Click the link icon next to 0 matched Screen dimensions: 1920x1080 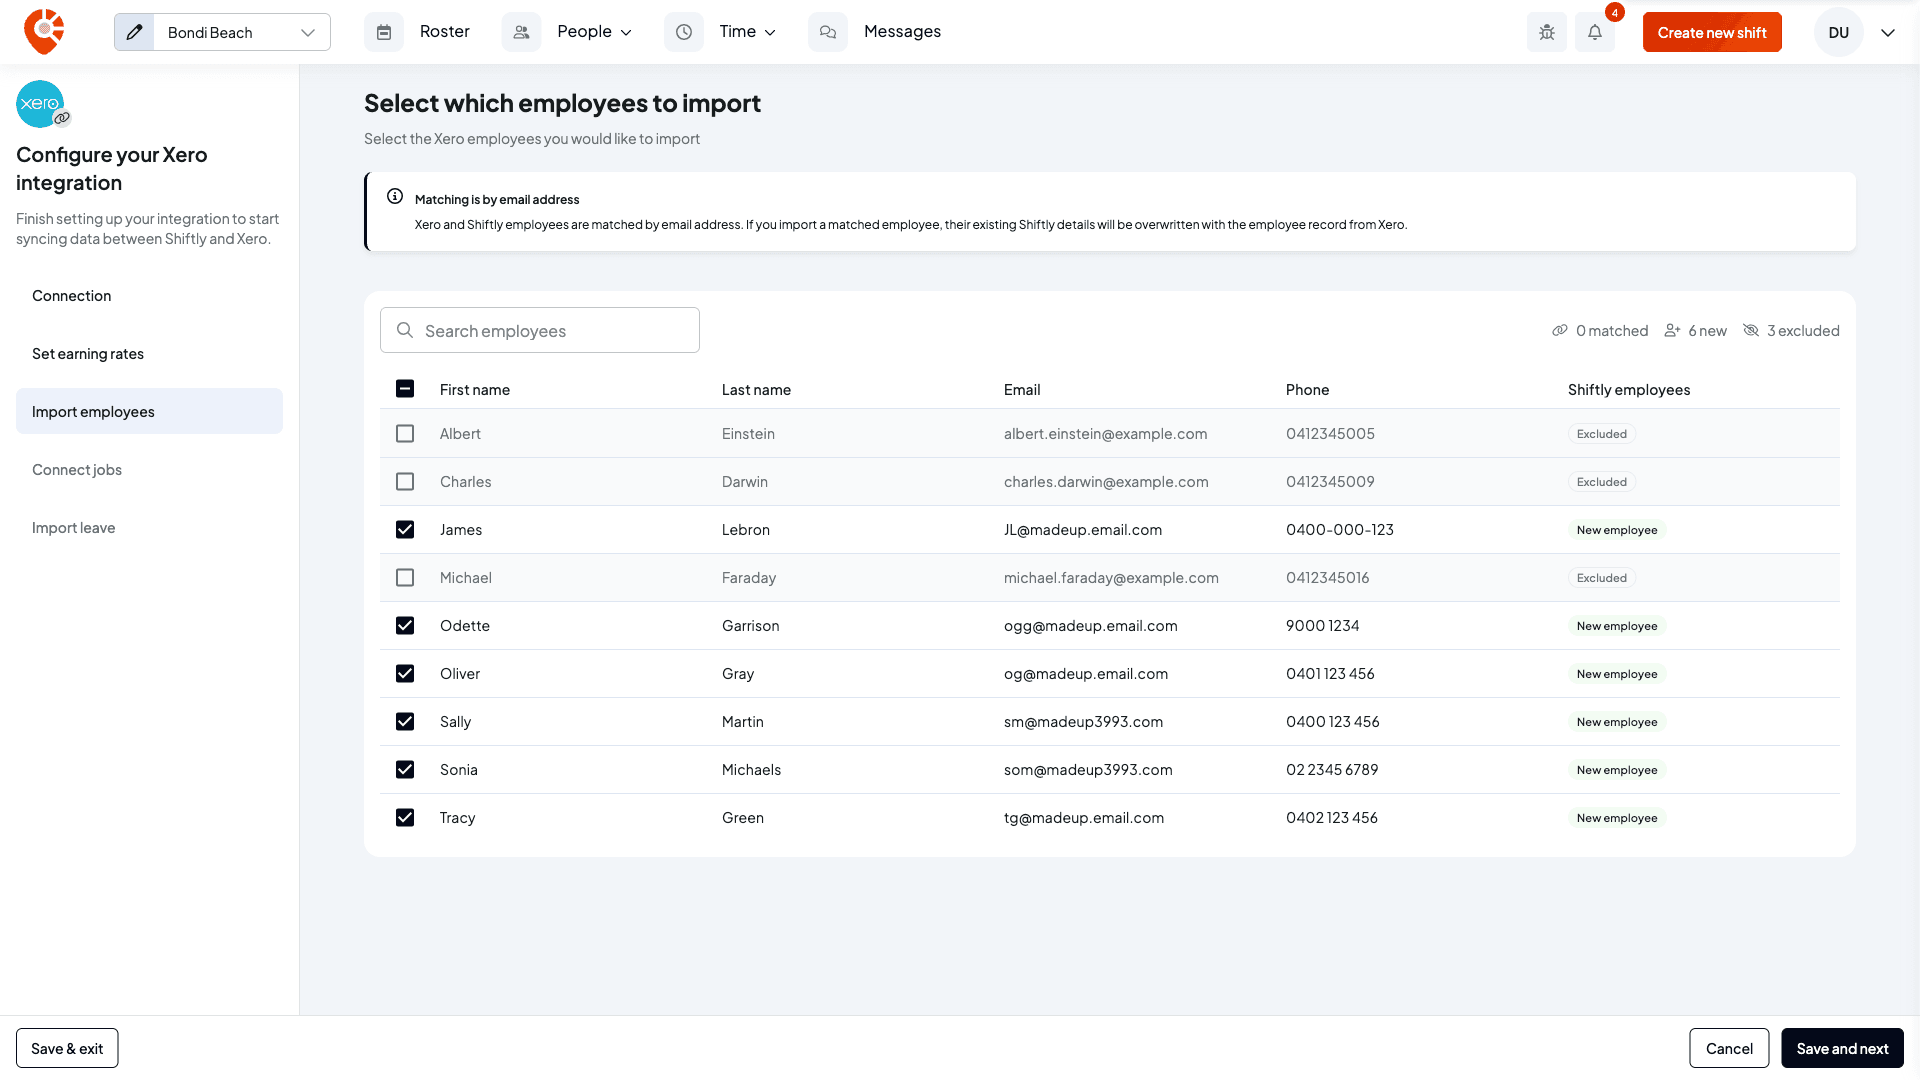pyautogui.click(x=1560, y=330)
